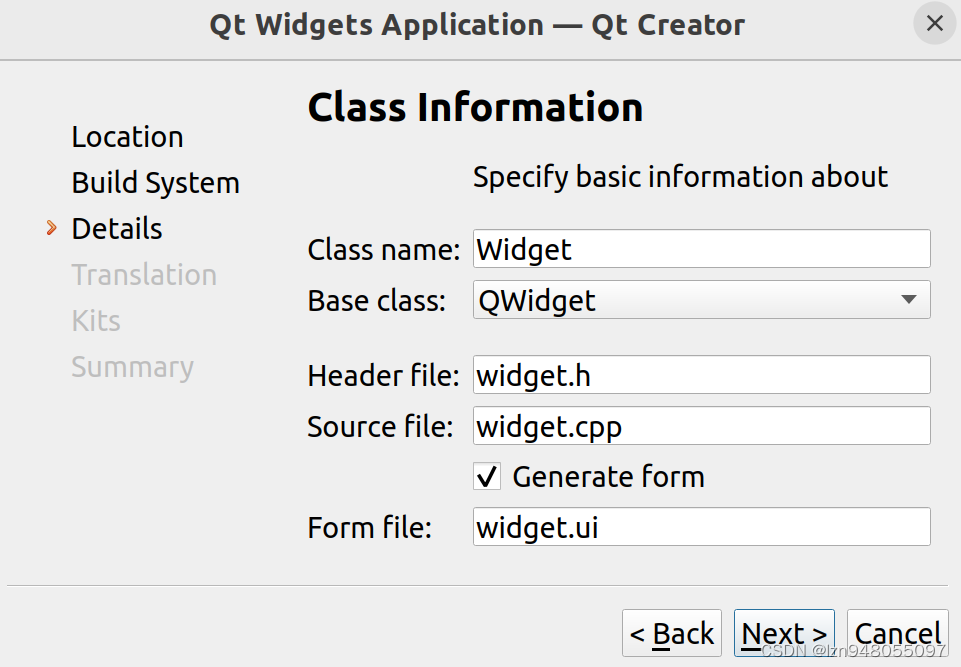Click the Generate form label text
Image resolution: width=961 pixels, height=667 pixels.
(609, 477)
